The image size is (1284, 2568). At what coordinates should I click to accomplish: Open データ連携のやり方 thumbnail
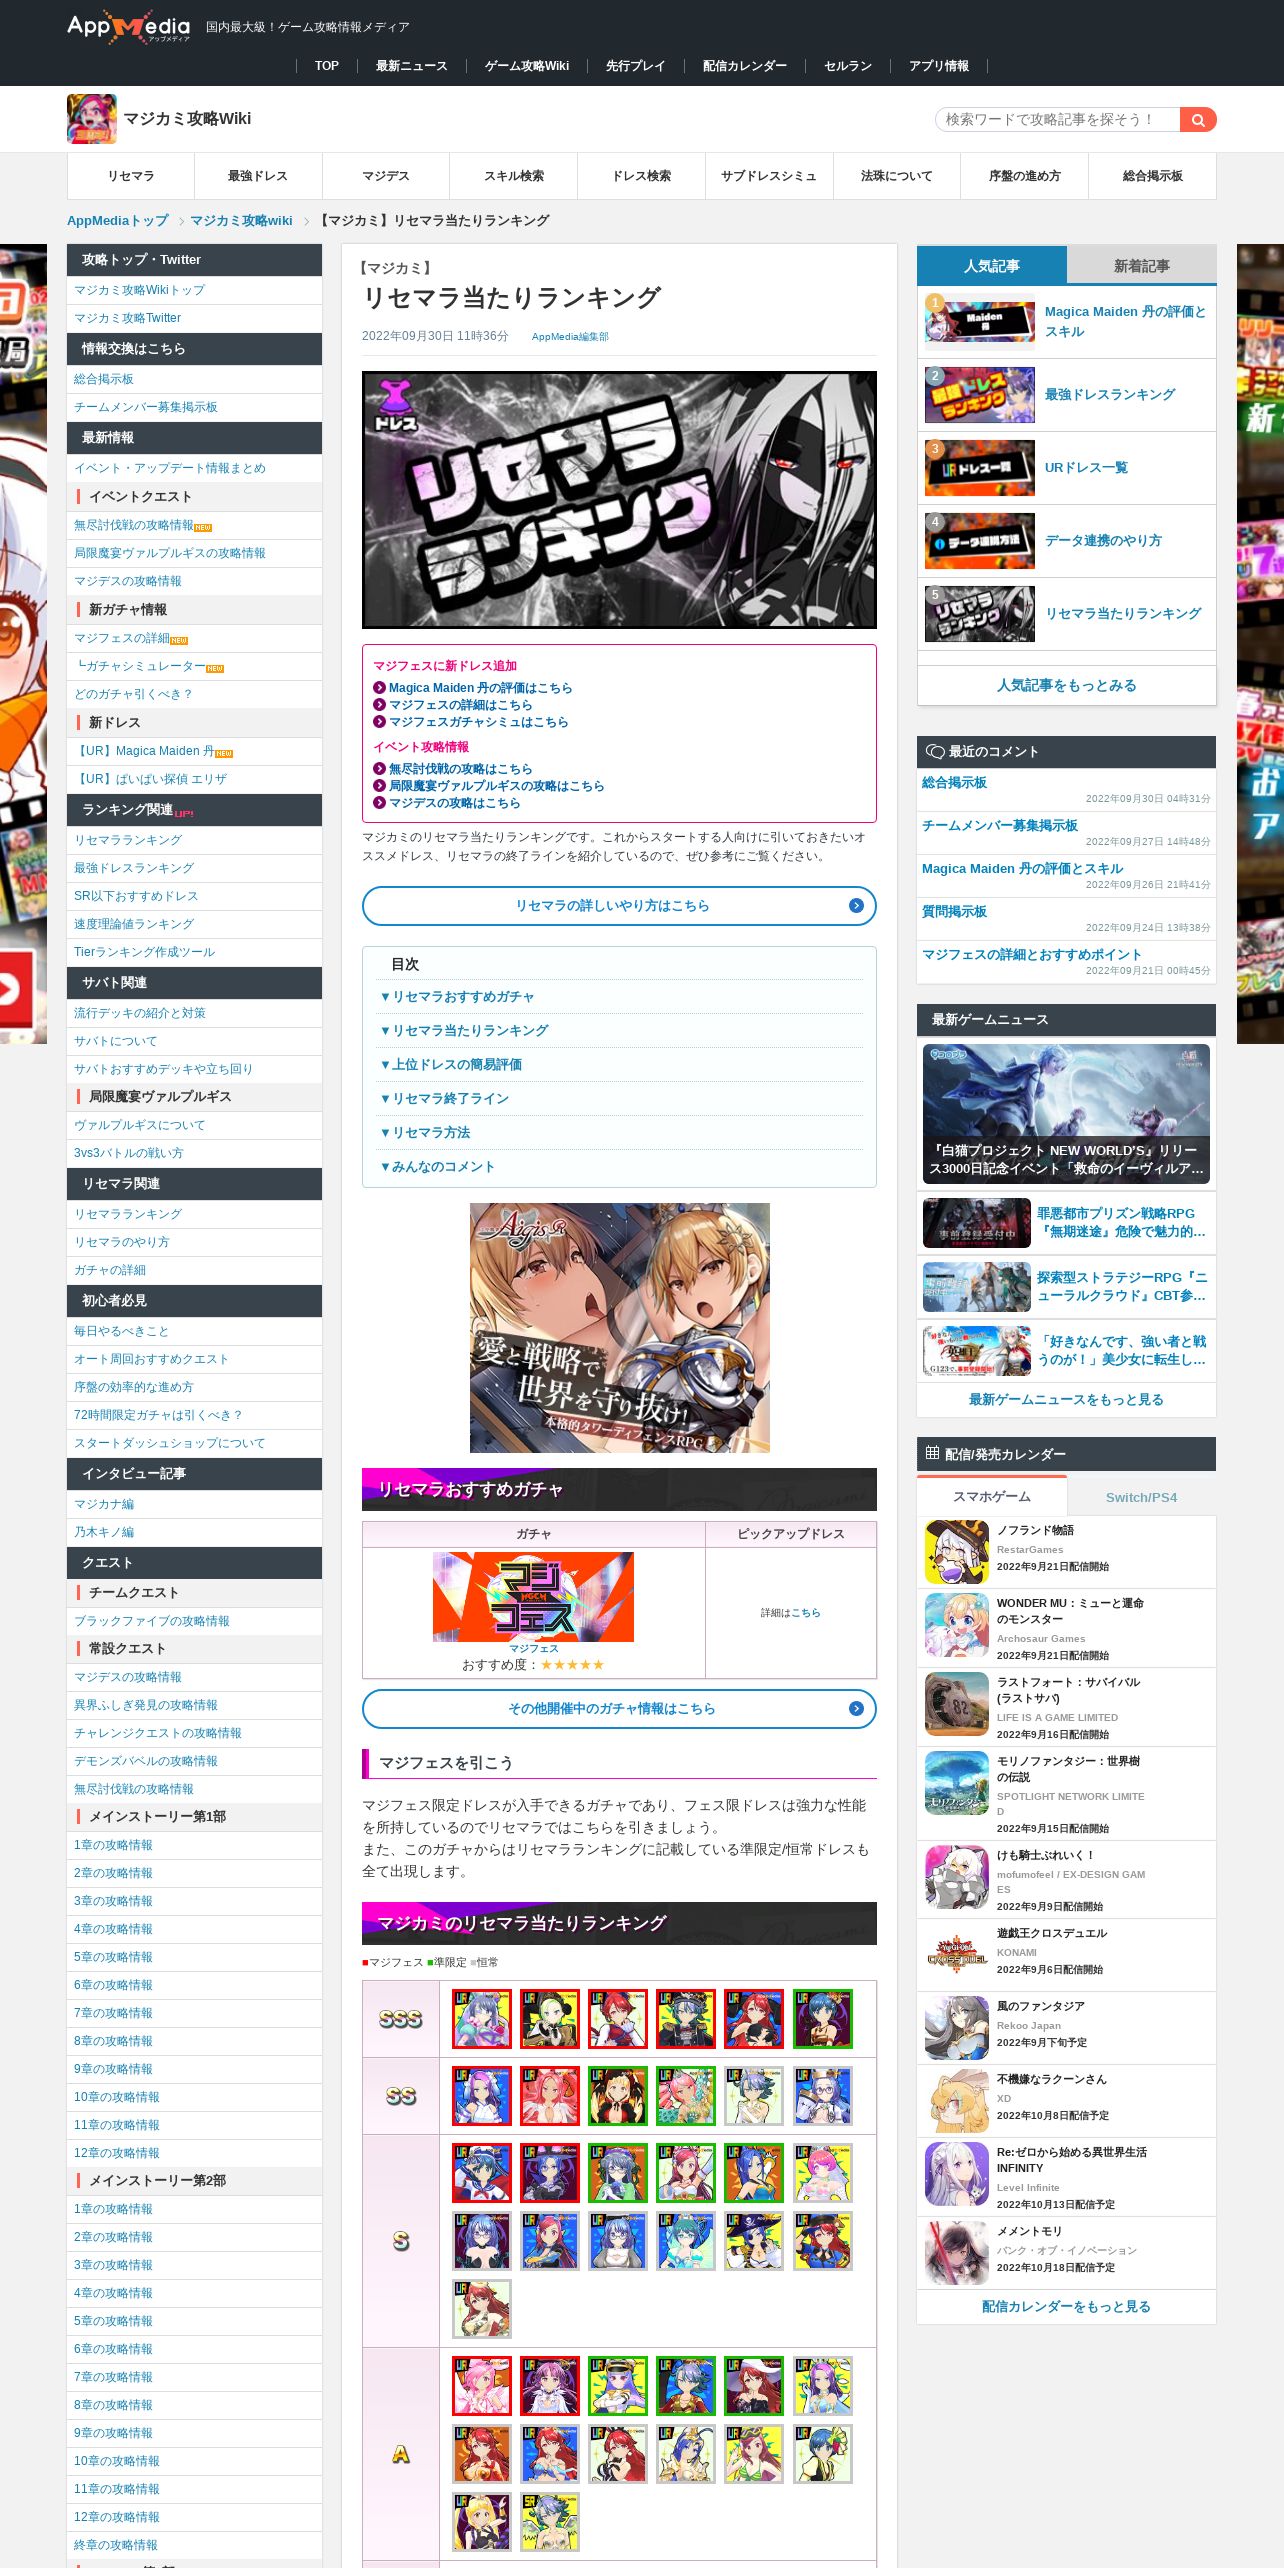980,541
